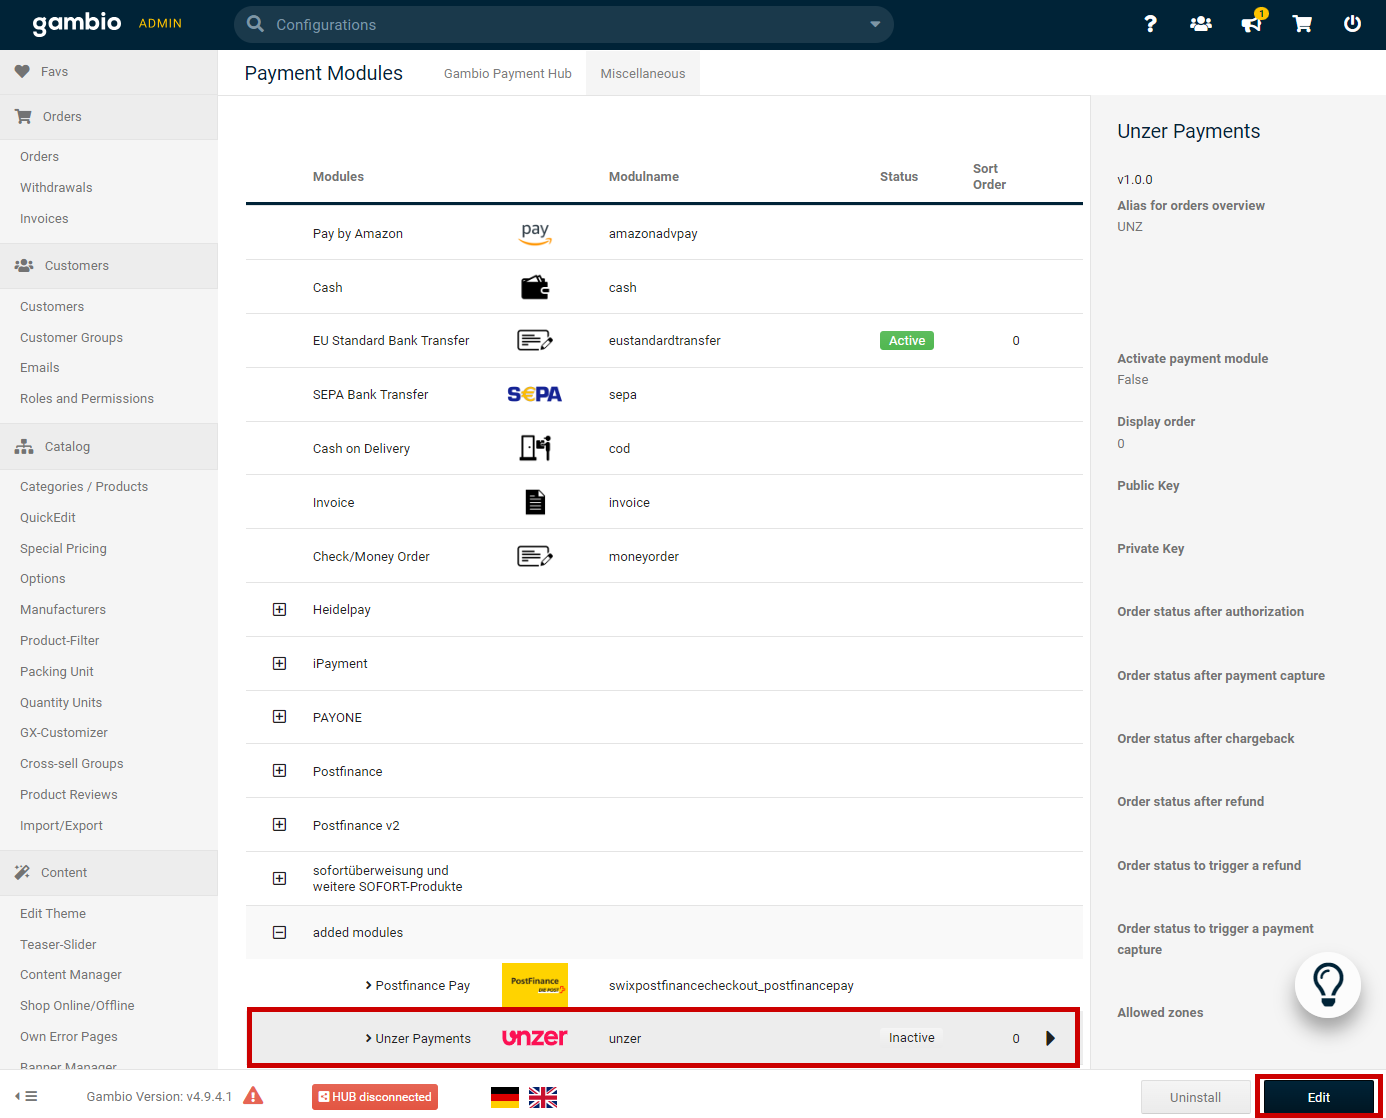Click the search magnifier icon
Image resolution: width=1386 pixels, height=1118 pixels.
click(x=255, y=24)
